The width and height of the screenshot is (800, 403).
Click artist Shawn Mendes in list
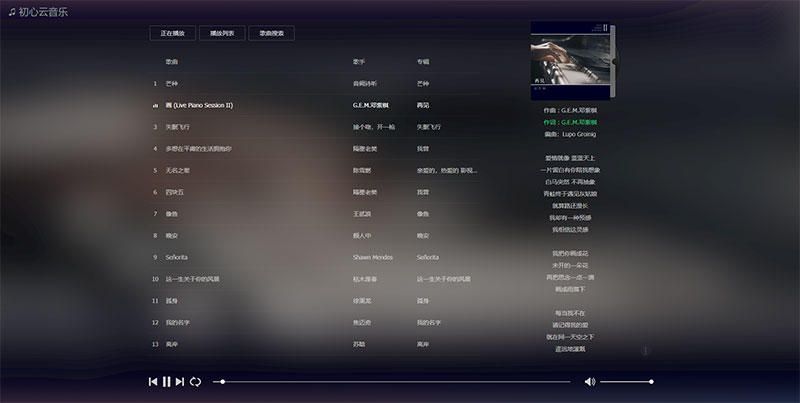pyautogui.click(x=373, y=257)
